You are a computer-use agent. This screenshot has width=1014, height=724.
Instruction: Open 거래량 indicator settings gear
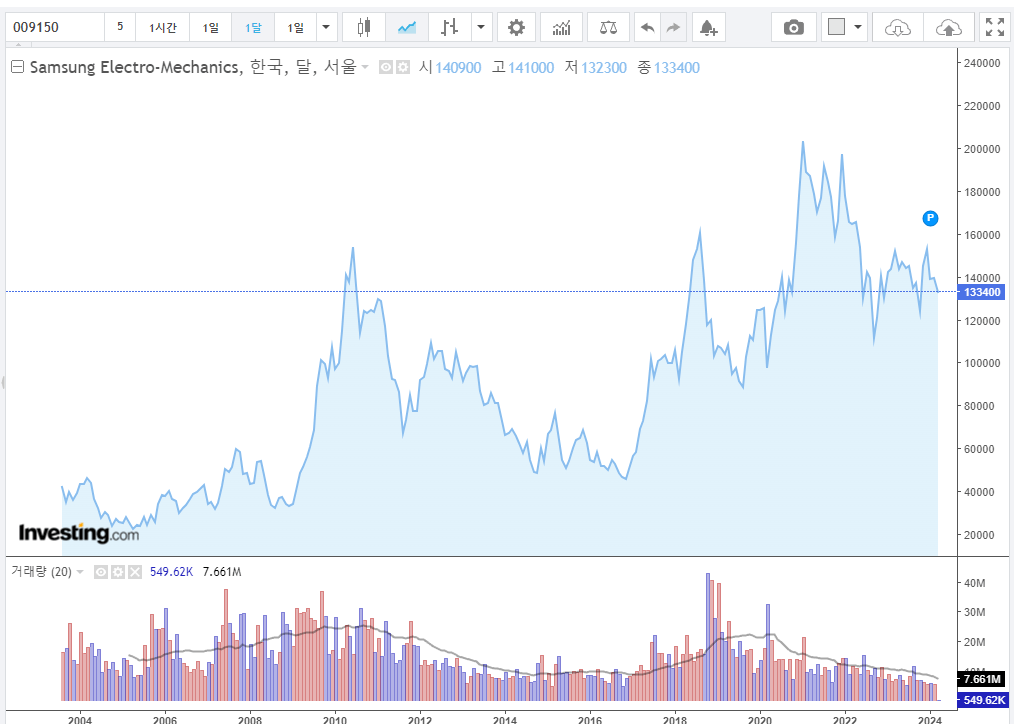(118, 572)
